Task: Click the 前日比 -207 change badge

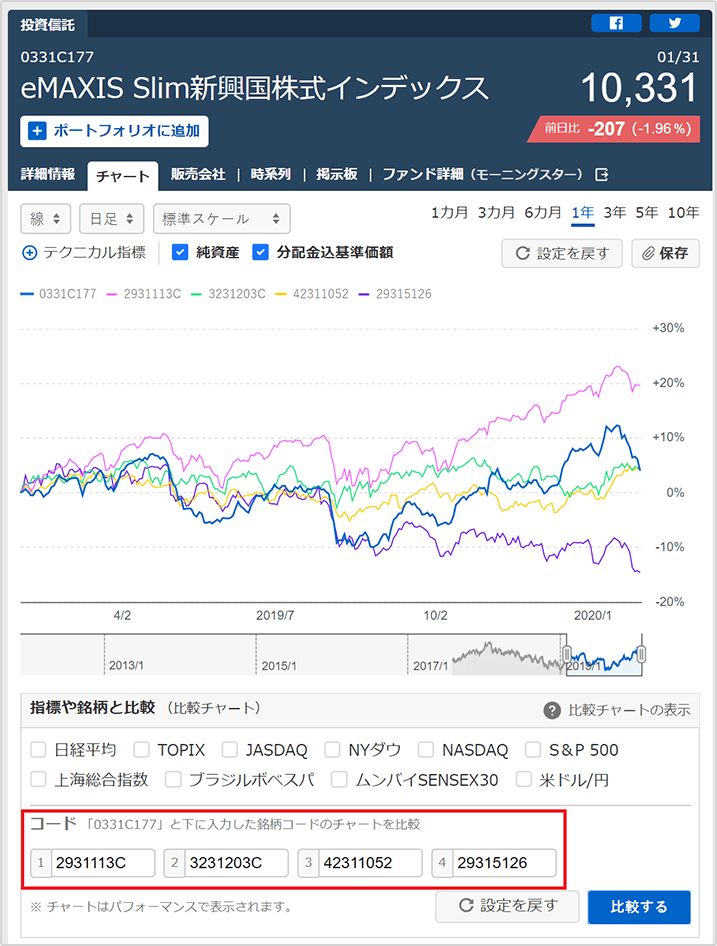Action: [x=614, y=129]
